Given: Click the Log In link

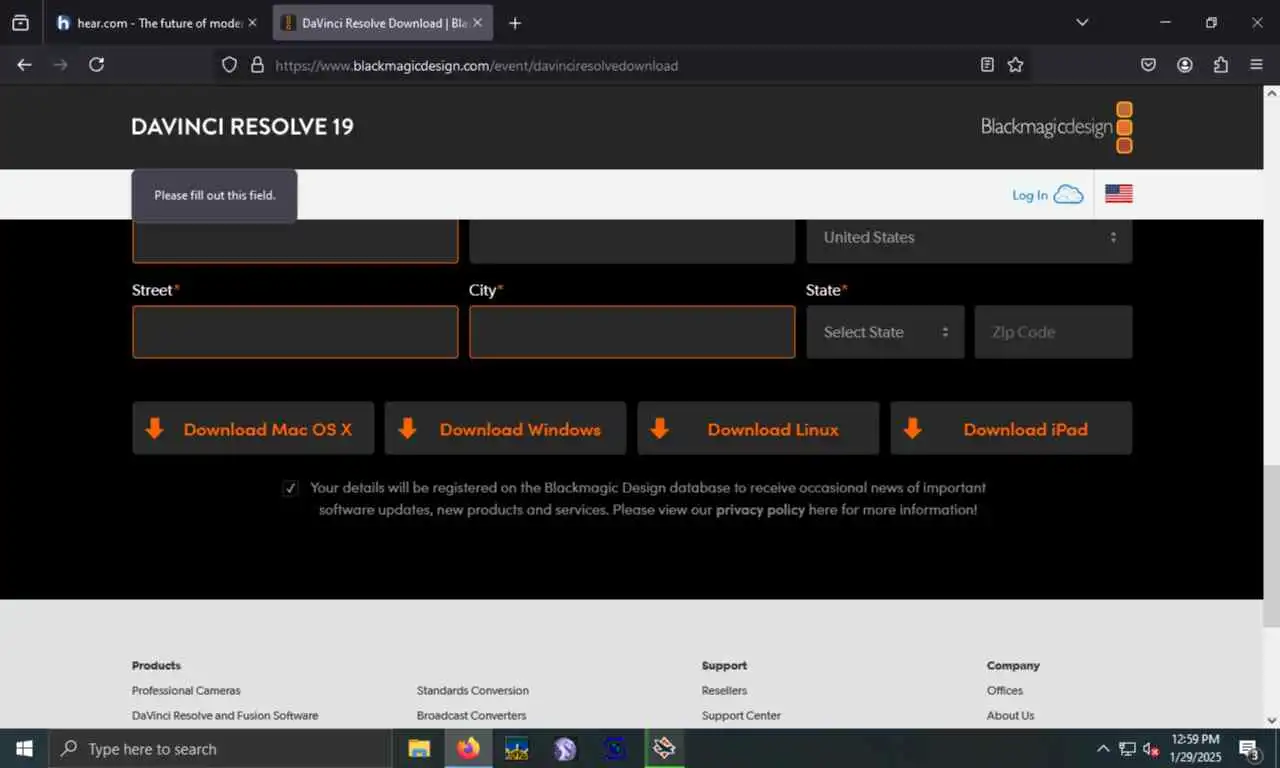Looking at the screenshot, I should coord(1030,195).
